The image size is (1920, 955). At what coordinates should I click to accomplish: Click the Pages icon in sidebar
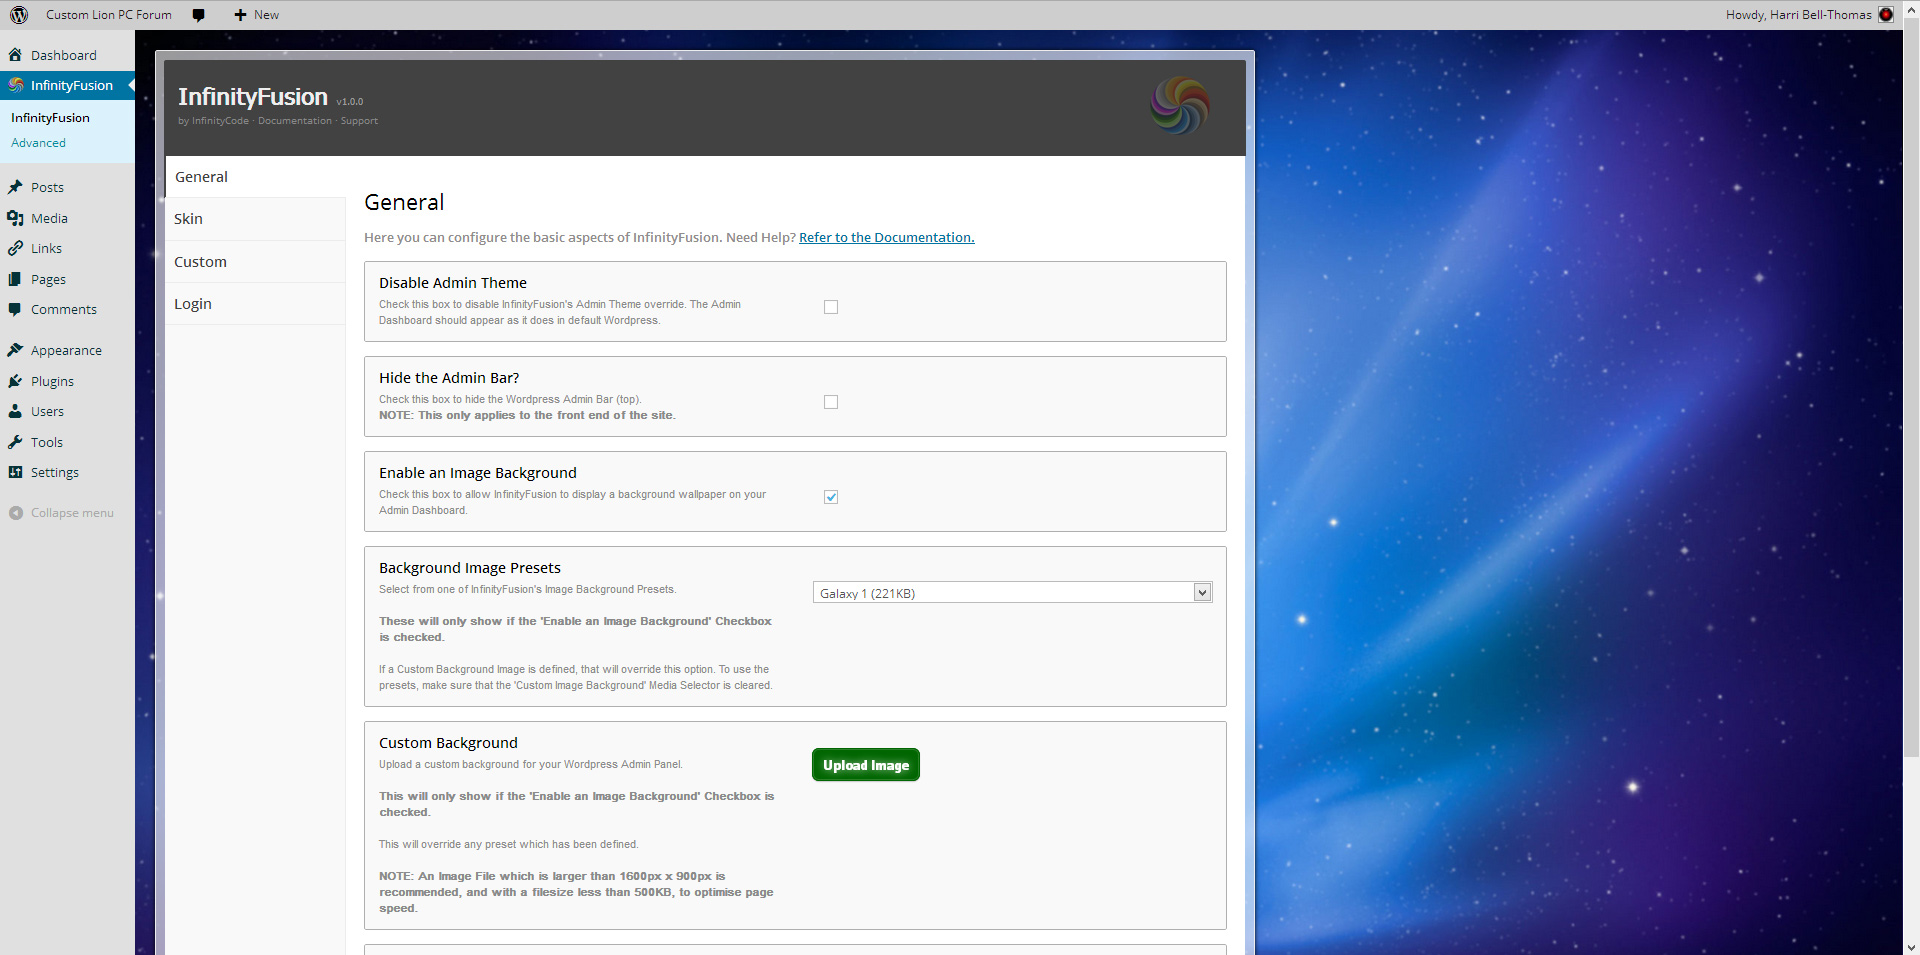pyautogui.click(x=15, y=279)
